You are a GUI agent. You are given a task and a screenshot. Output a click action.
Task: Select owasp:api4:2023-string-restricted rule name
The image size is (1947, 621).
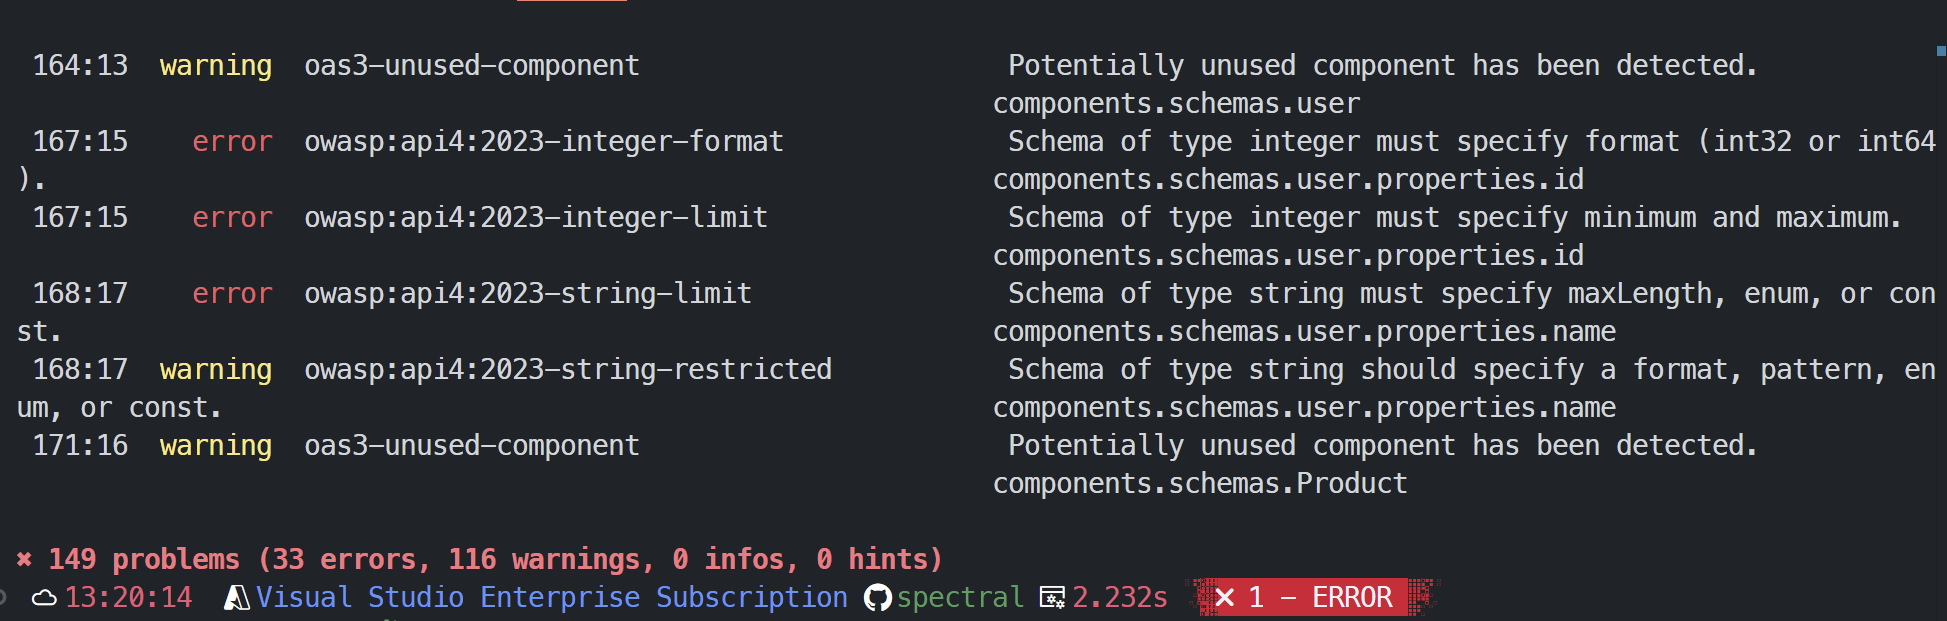[568, 370]
